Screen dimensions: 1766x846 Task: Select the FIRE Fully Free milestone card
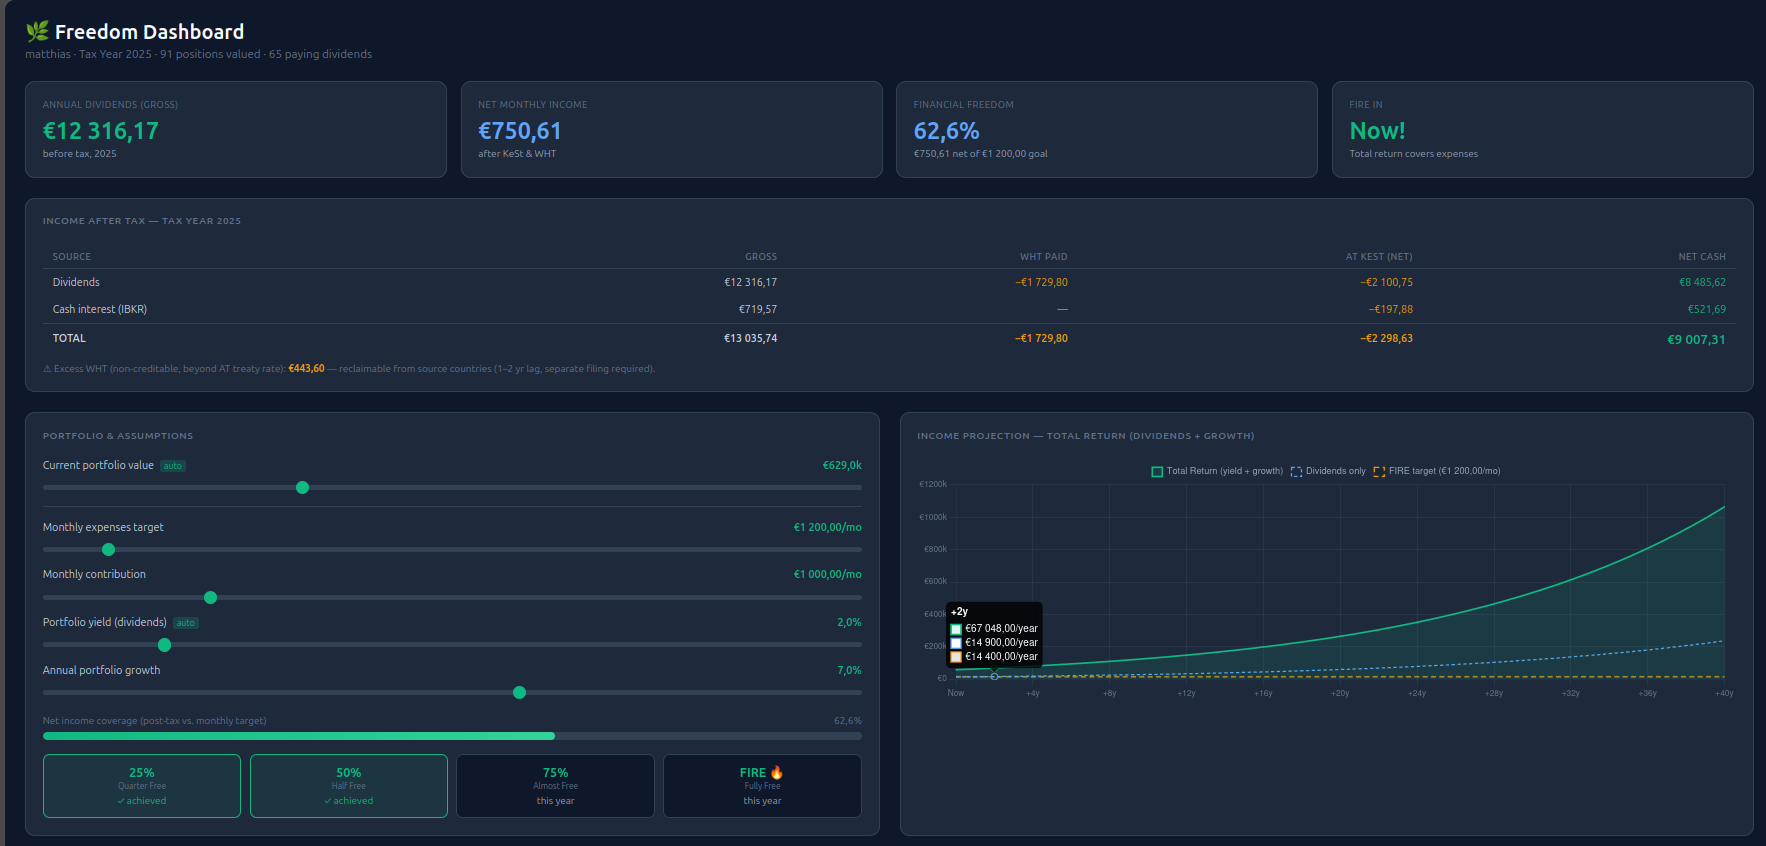tap(762, 786)
